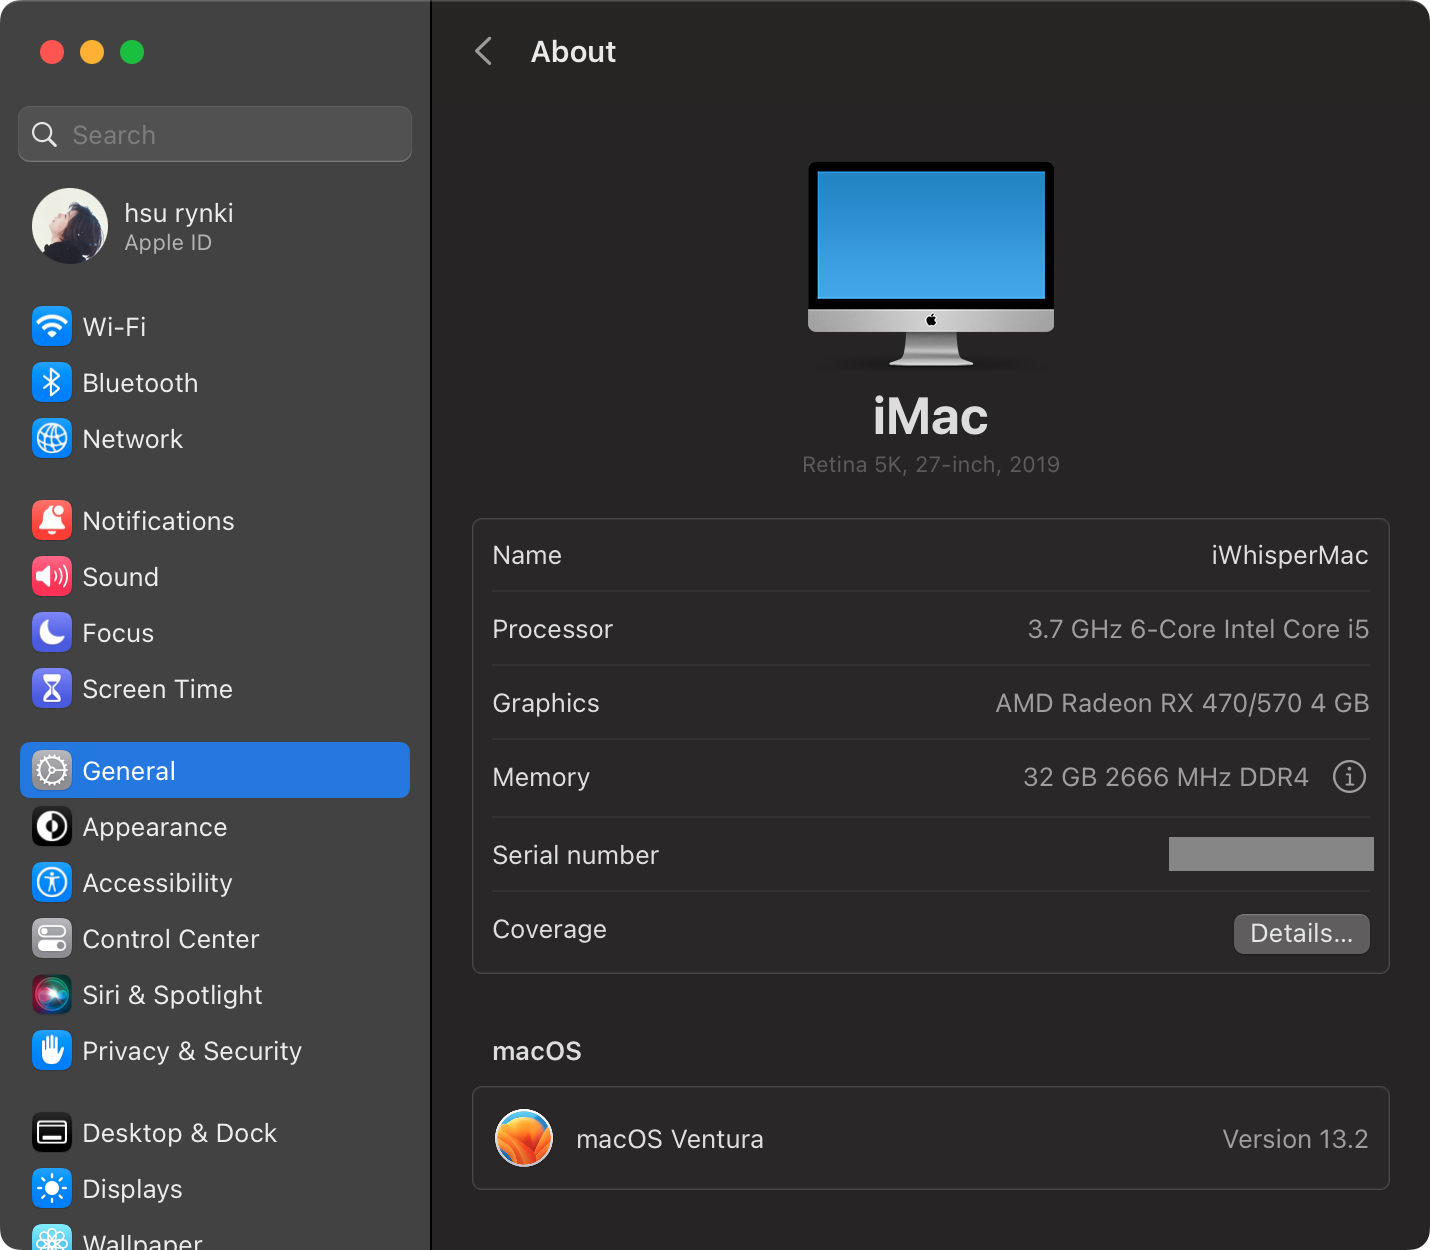The height and width of the screenshot is (1250, 1430).
Task: Focus the Search field
Action: tap(215, 134)
